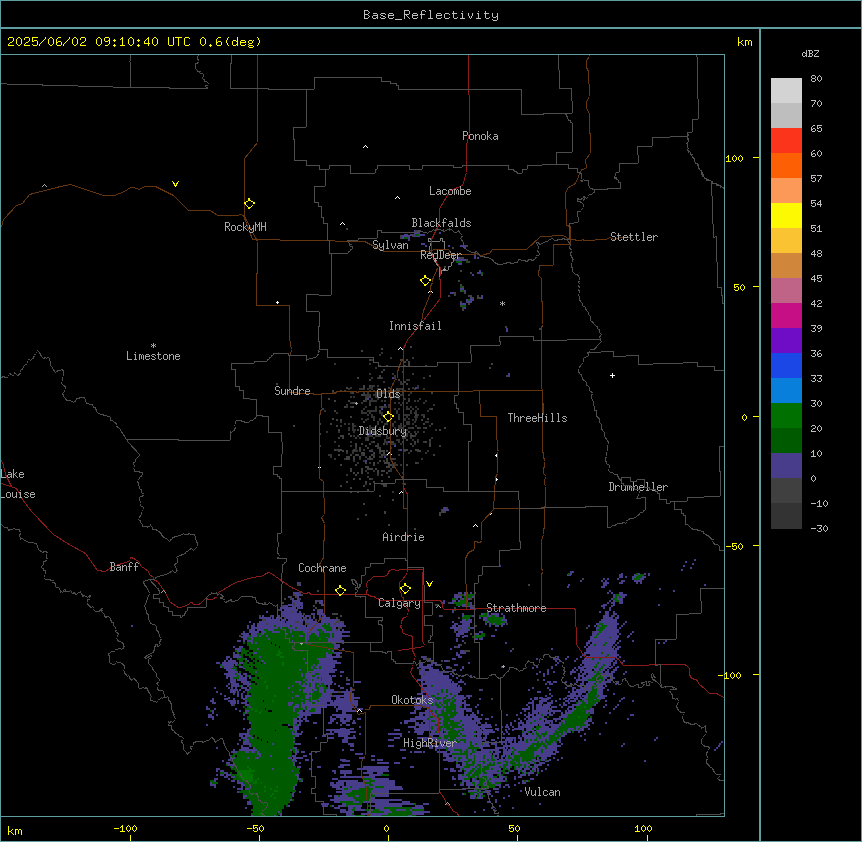
Task: Click the Sylvan map label
Action: point(390,245)
